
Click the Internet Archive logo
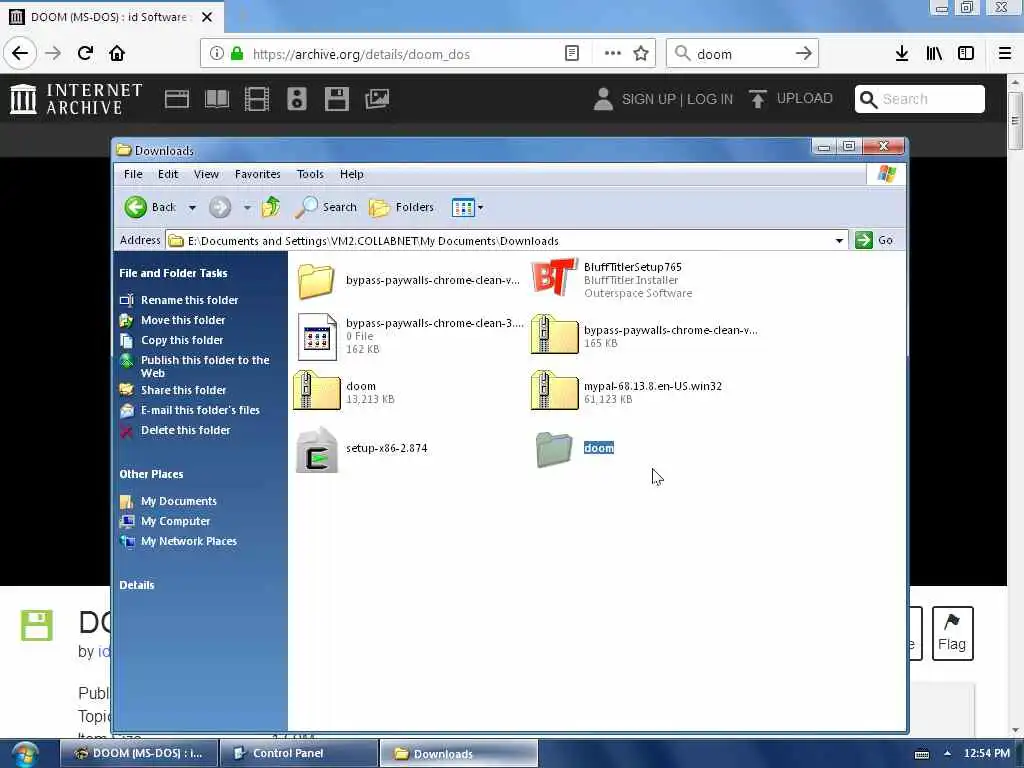coord(76,99)
